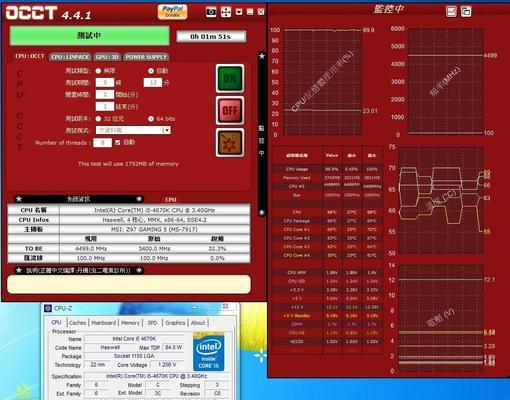Click the star icon in the system info header
This screenshot has width=510, height=400.
pos(19,199)
